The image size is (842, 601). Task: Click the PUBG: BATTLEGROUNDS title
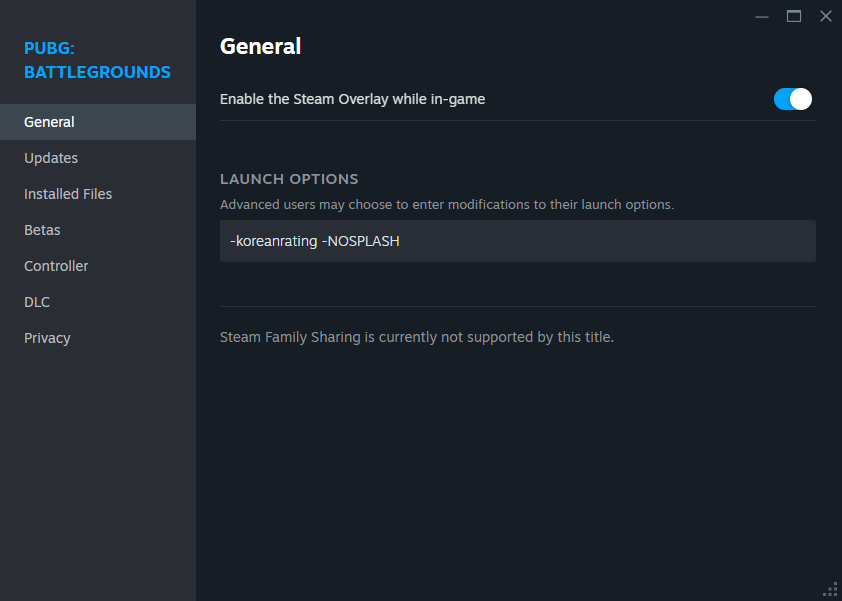coord(97,59)
